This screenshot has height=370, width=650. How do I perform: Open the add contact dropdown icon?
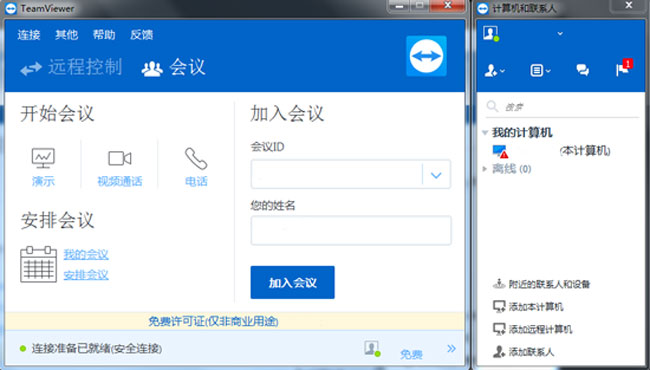click(495, 70)
